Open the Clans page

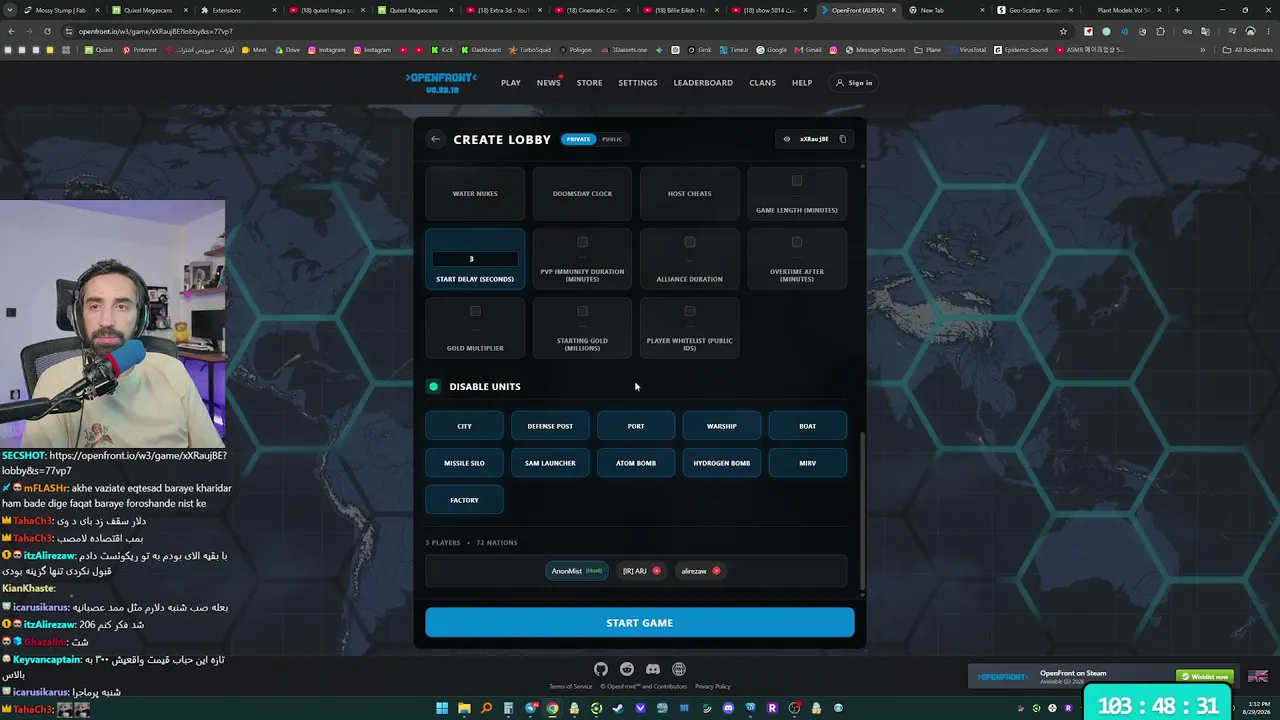[762, 83]
